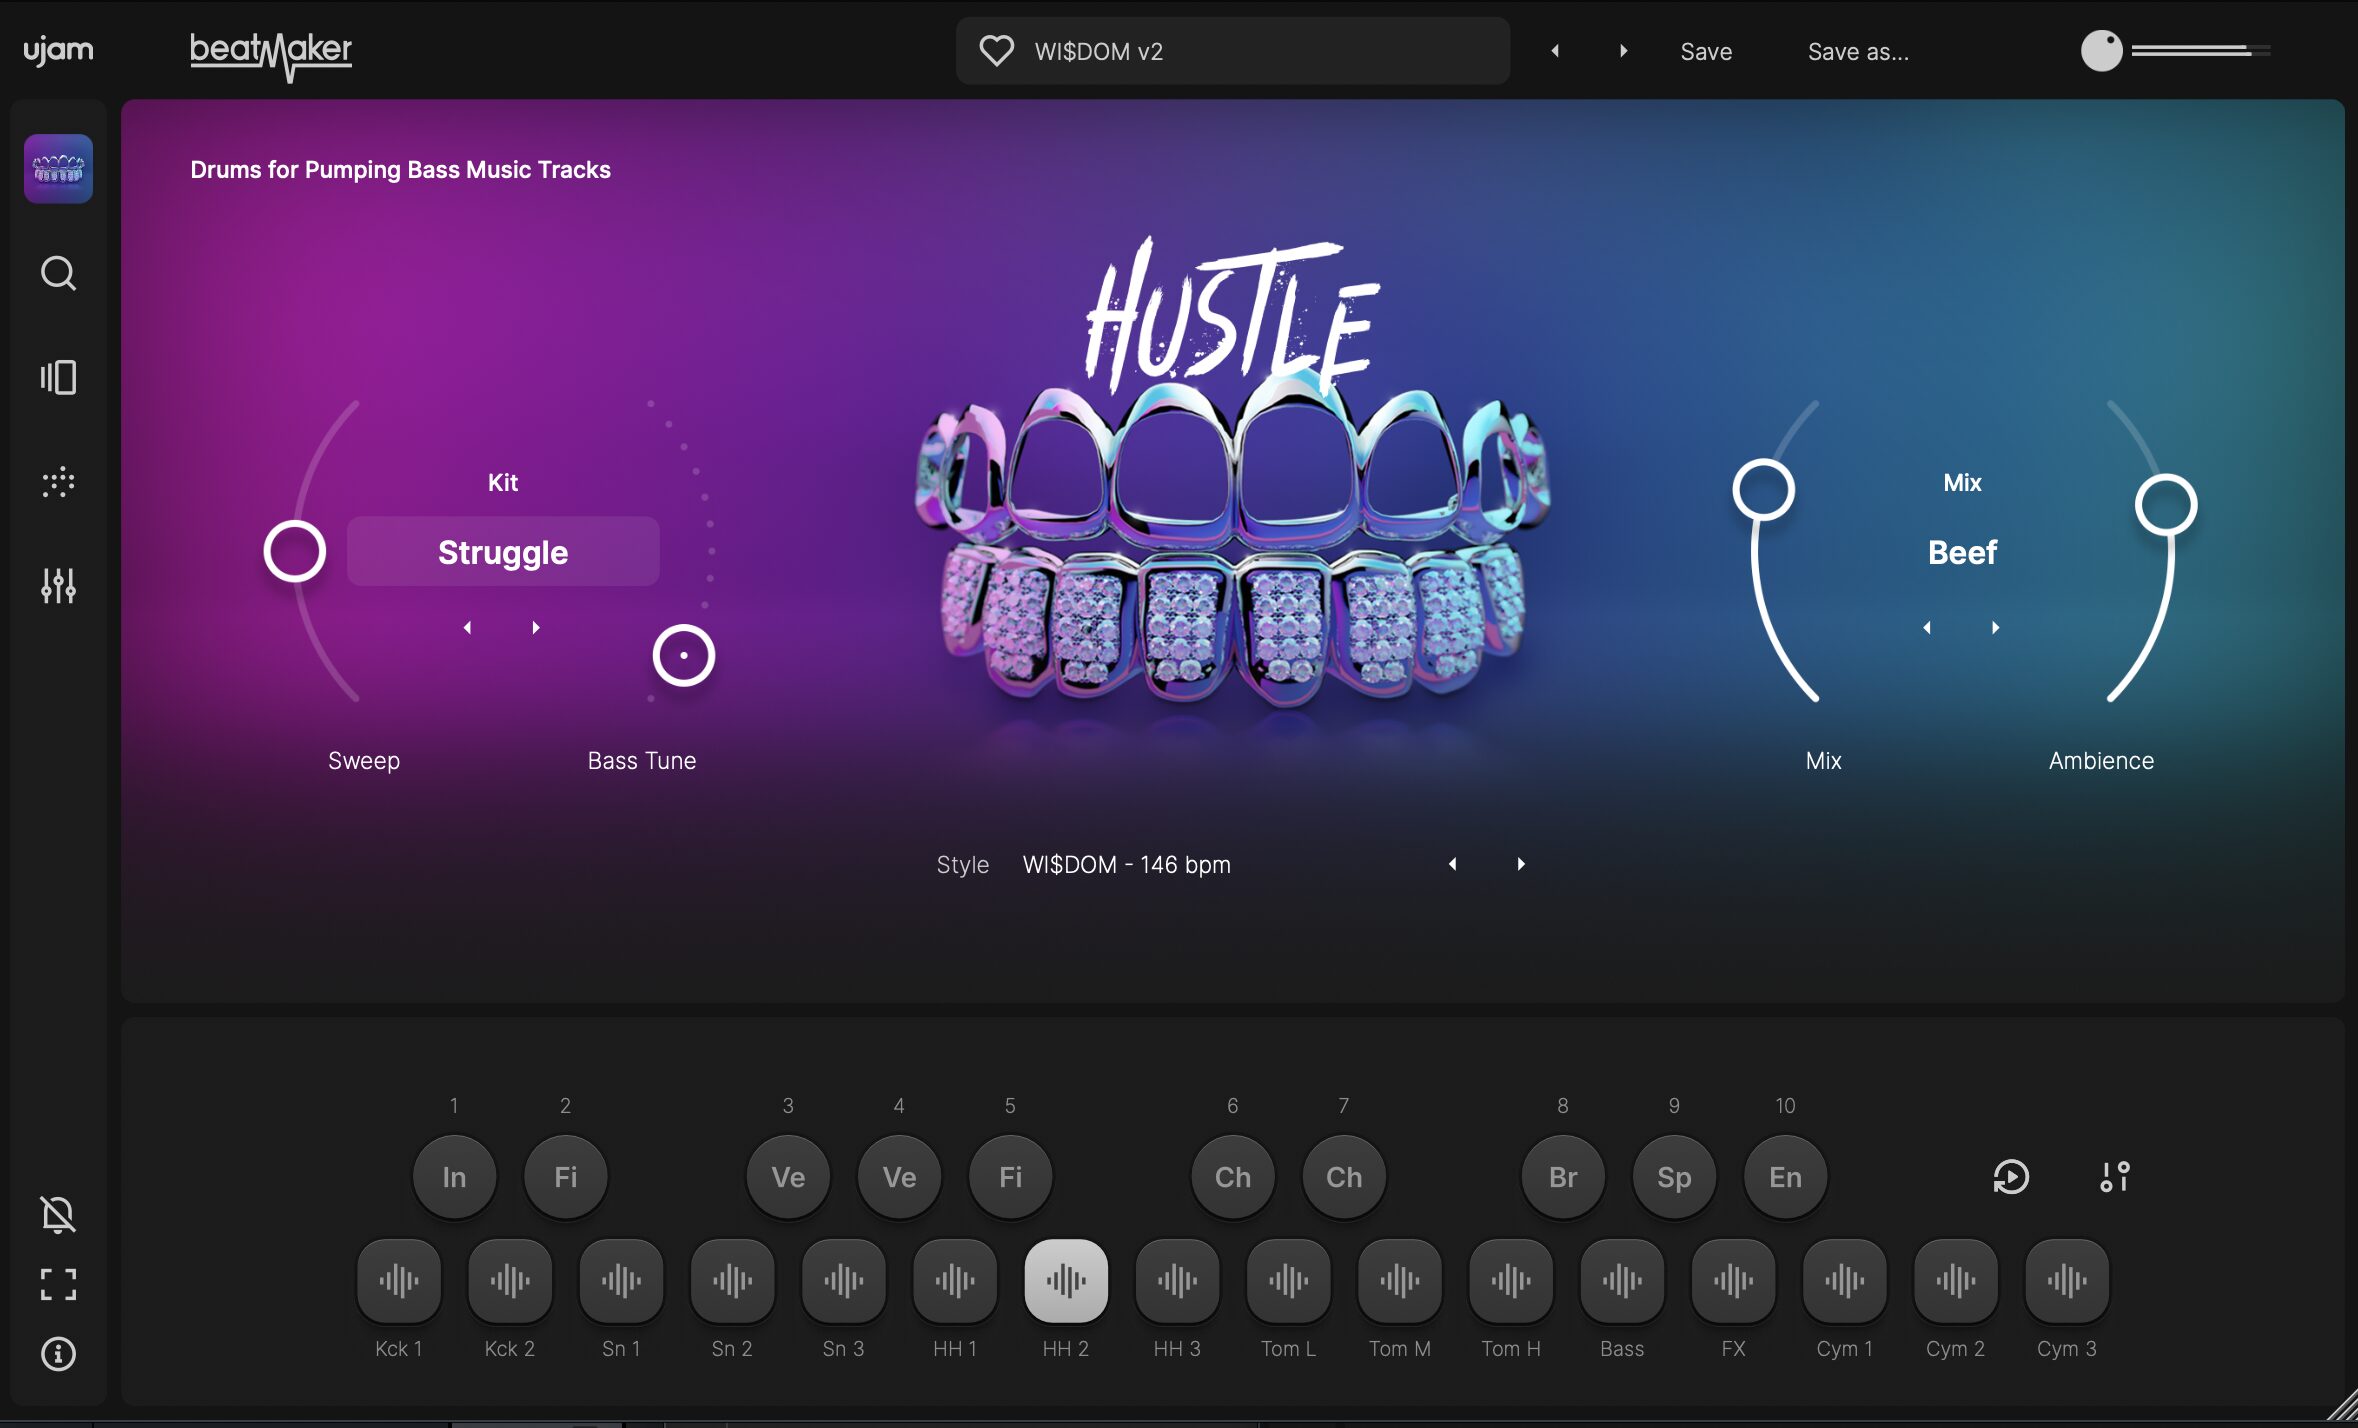The height and width of the screenshot is (1428, 2358).
Task: Click the ujam logo
Action: (x=58, y=50)
